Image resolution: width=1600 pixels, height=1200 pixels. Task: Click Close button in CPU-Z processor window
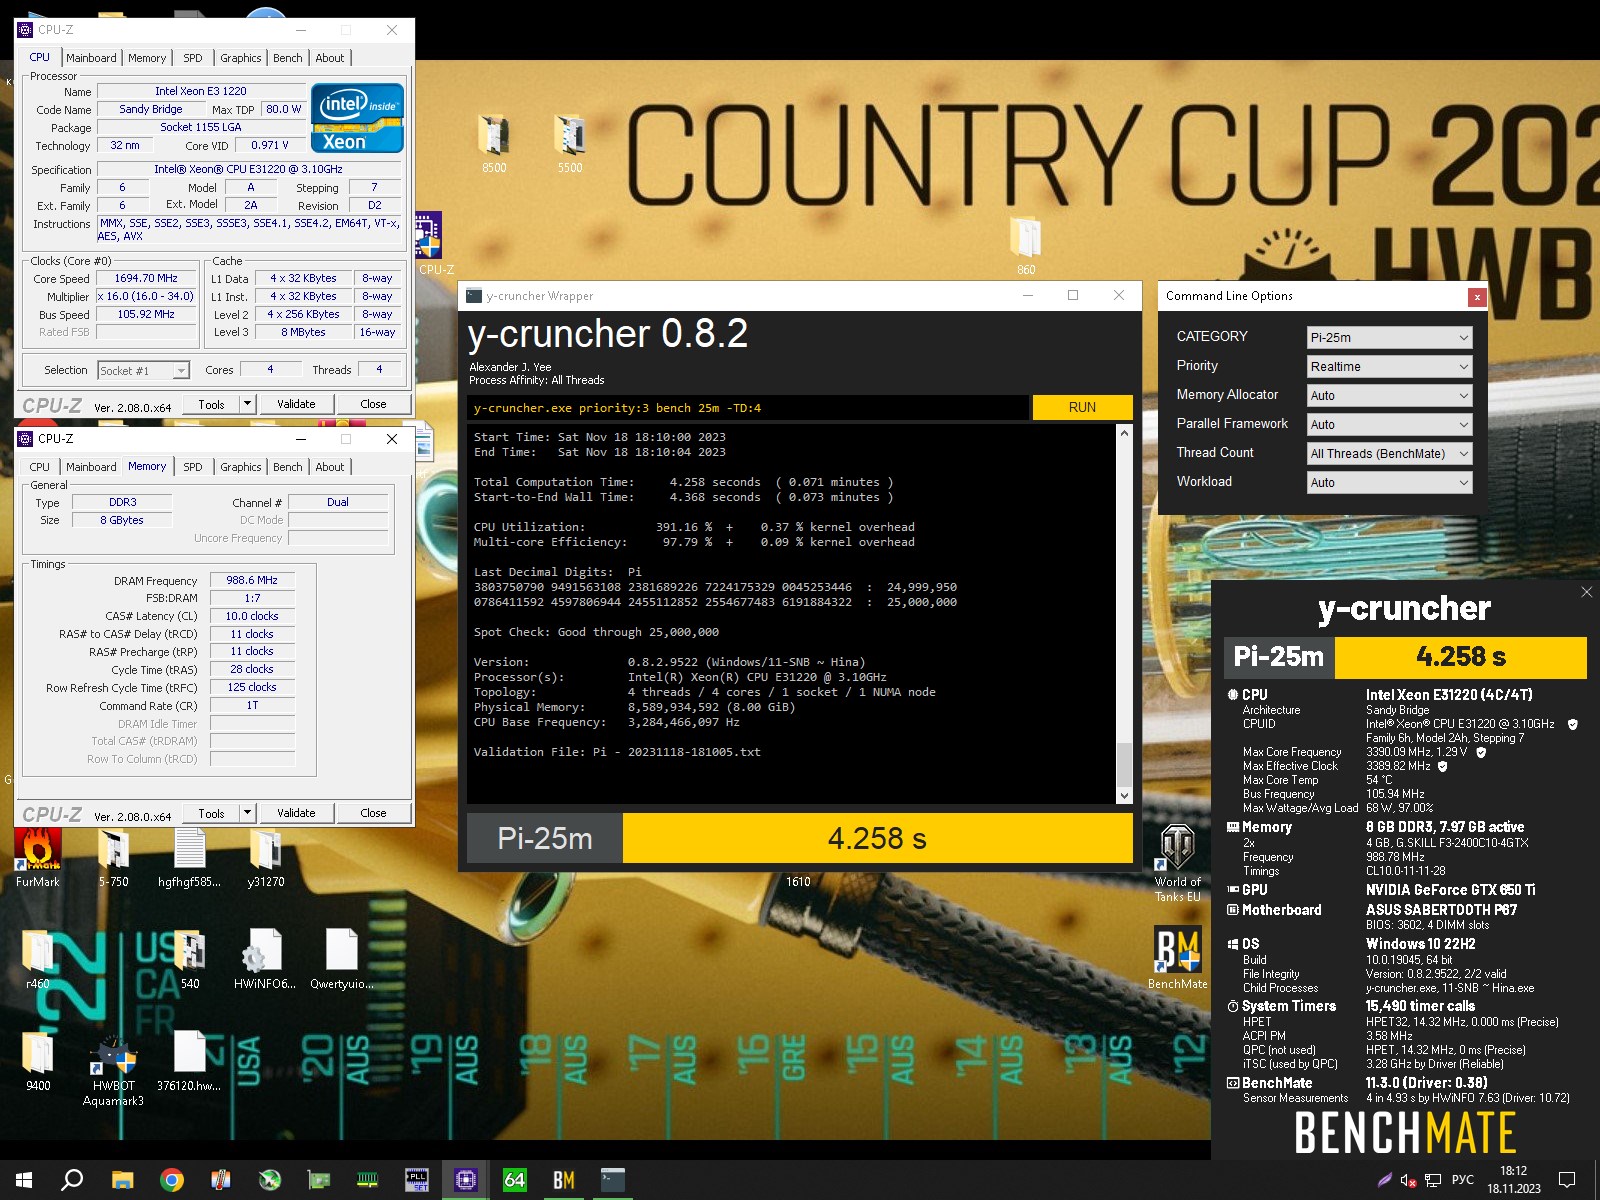(373, 404)
